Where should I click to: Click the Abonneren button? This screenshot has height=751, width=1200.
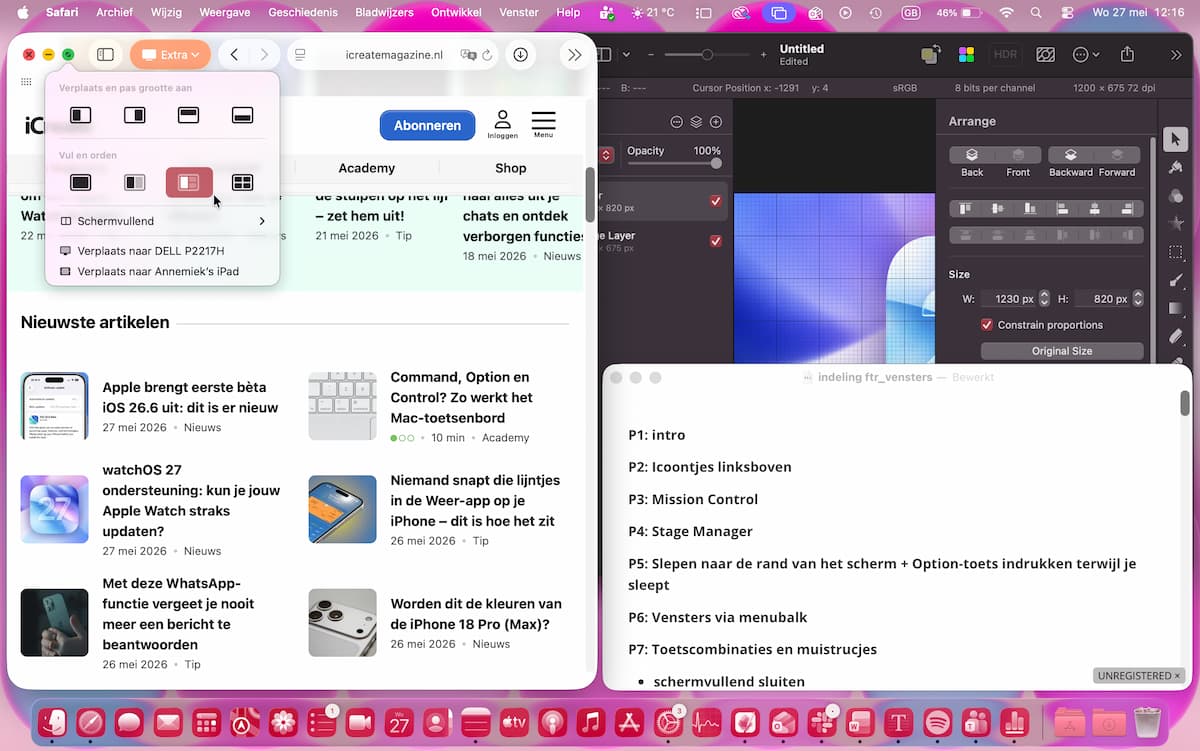(427, 125)
